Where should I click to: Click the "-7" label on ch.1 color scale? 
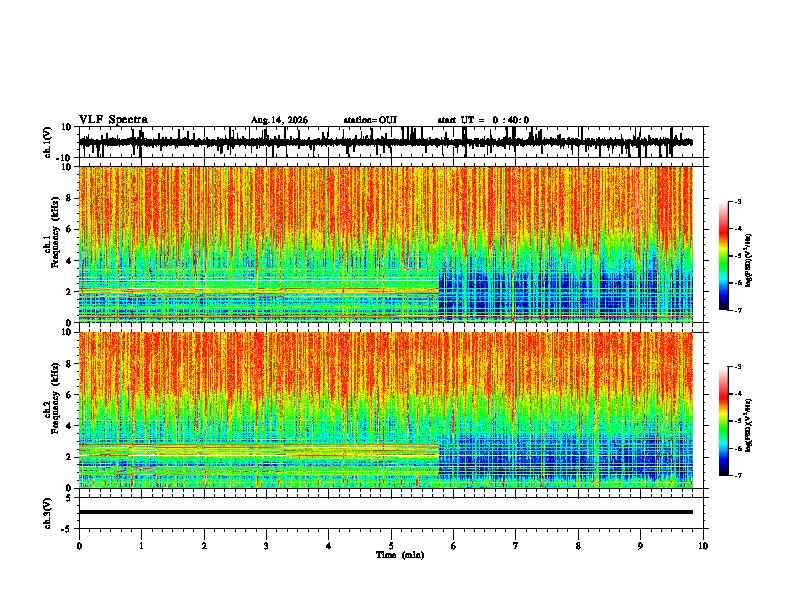pyautogui.click(x=737, y=311)
